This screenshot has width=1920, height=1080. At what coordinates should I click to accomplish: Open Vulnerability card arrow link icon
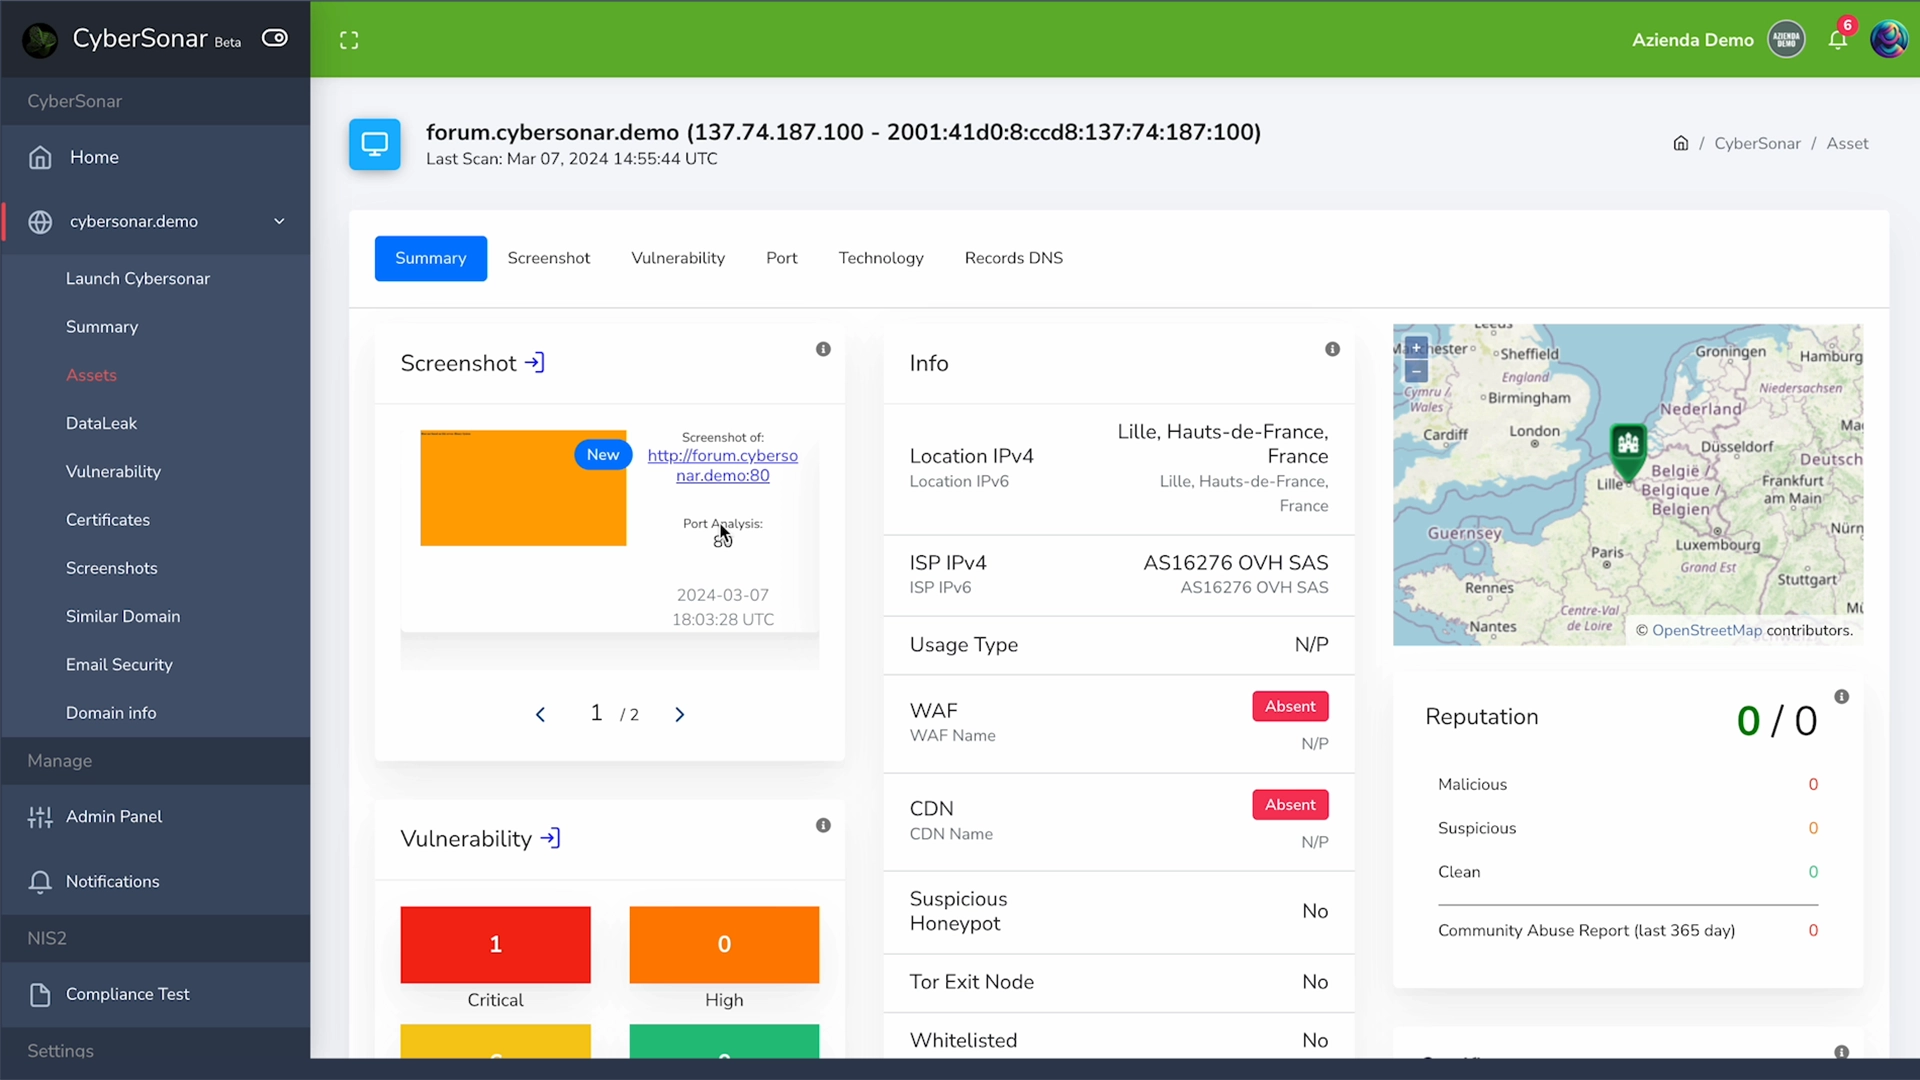(550, 838)
